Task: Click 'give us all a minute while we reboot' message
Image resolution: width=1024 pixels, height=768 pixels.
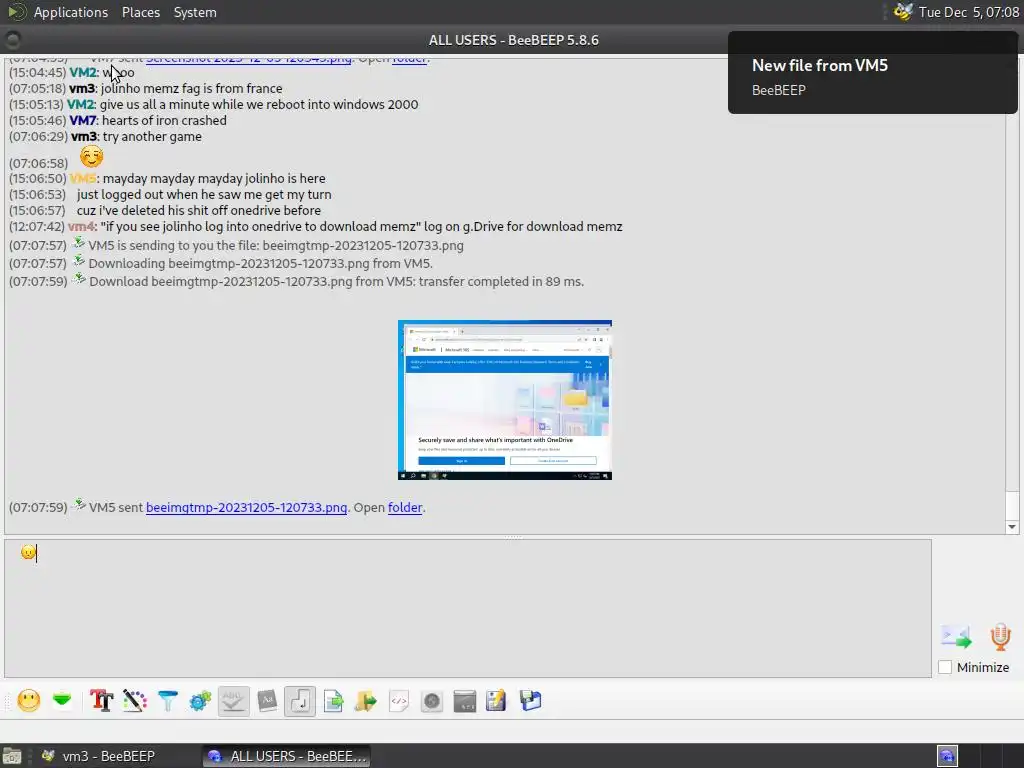Action: 259,104
